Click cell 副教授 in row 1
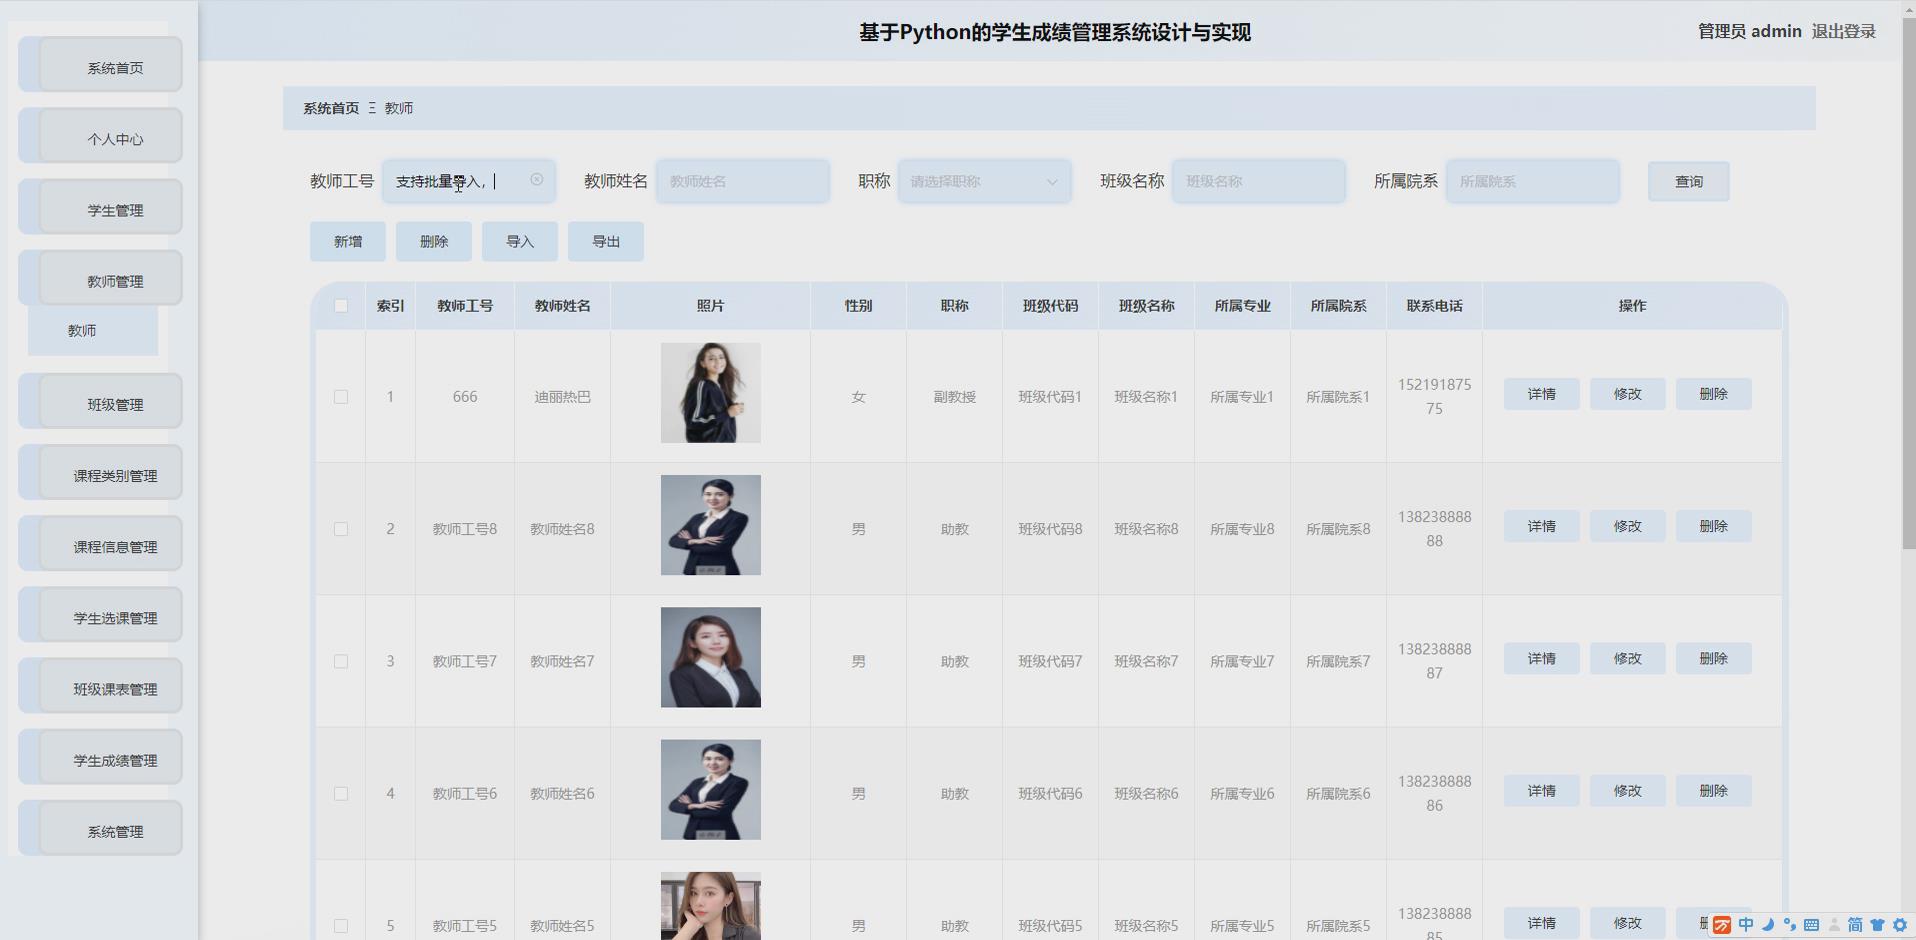The height and width of the screenshot is (940, 1916). [x=954, y=397]
